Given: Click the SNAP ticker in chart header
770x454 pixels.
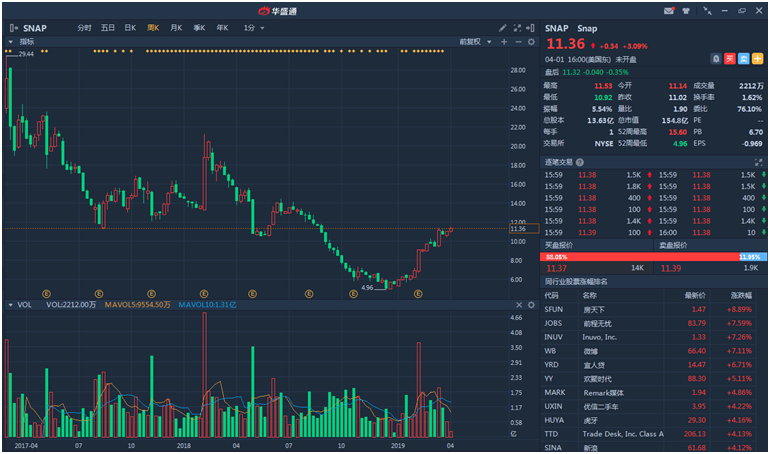Looking at the screenshot, I should click(x=35, y=28).
